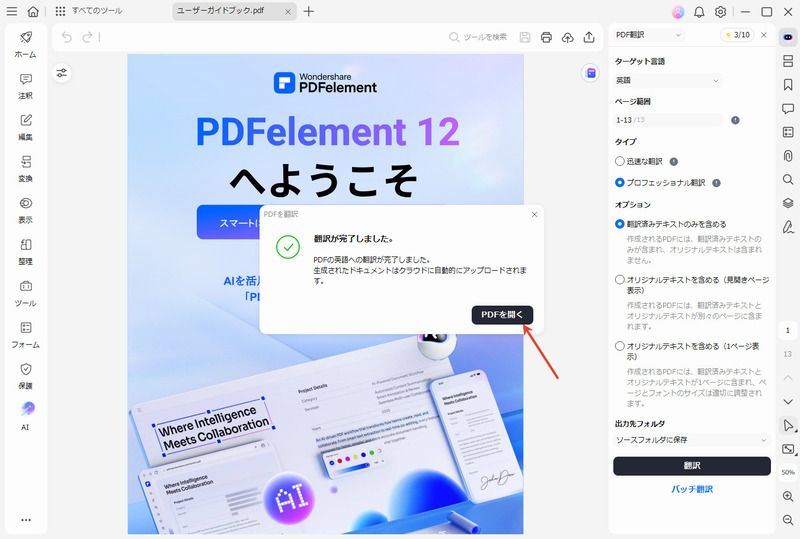Open attachments paperclip panel
Viewport: 800px width, 539px height.
788,156
